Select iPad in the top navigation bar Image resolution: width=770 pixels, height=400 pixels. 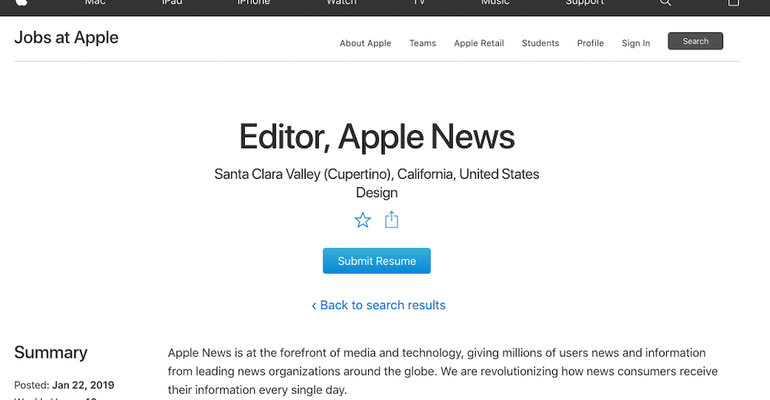[x=172, y=3]
